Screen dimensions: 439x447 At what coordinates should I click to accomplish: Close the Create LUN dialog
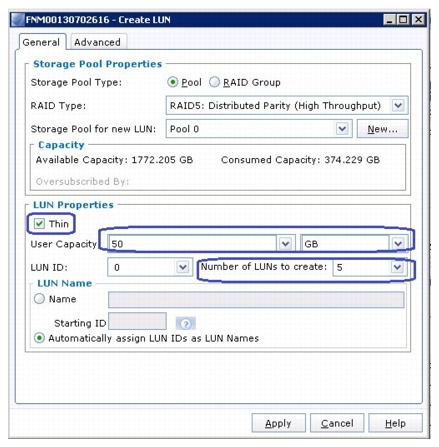click(x=418, y=20)
